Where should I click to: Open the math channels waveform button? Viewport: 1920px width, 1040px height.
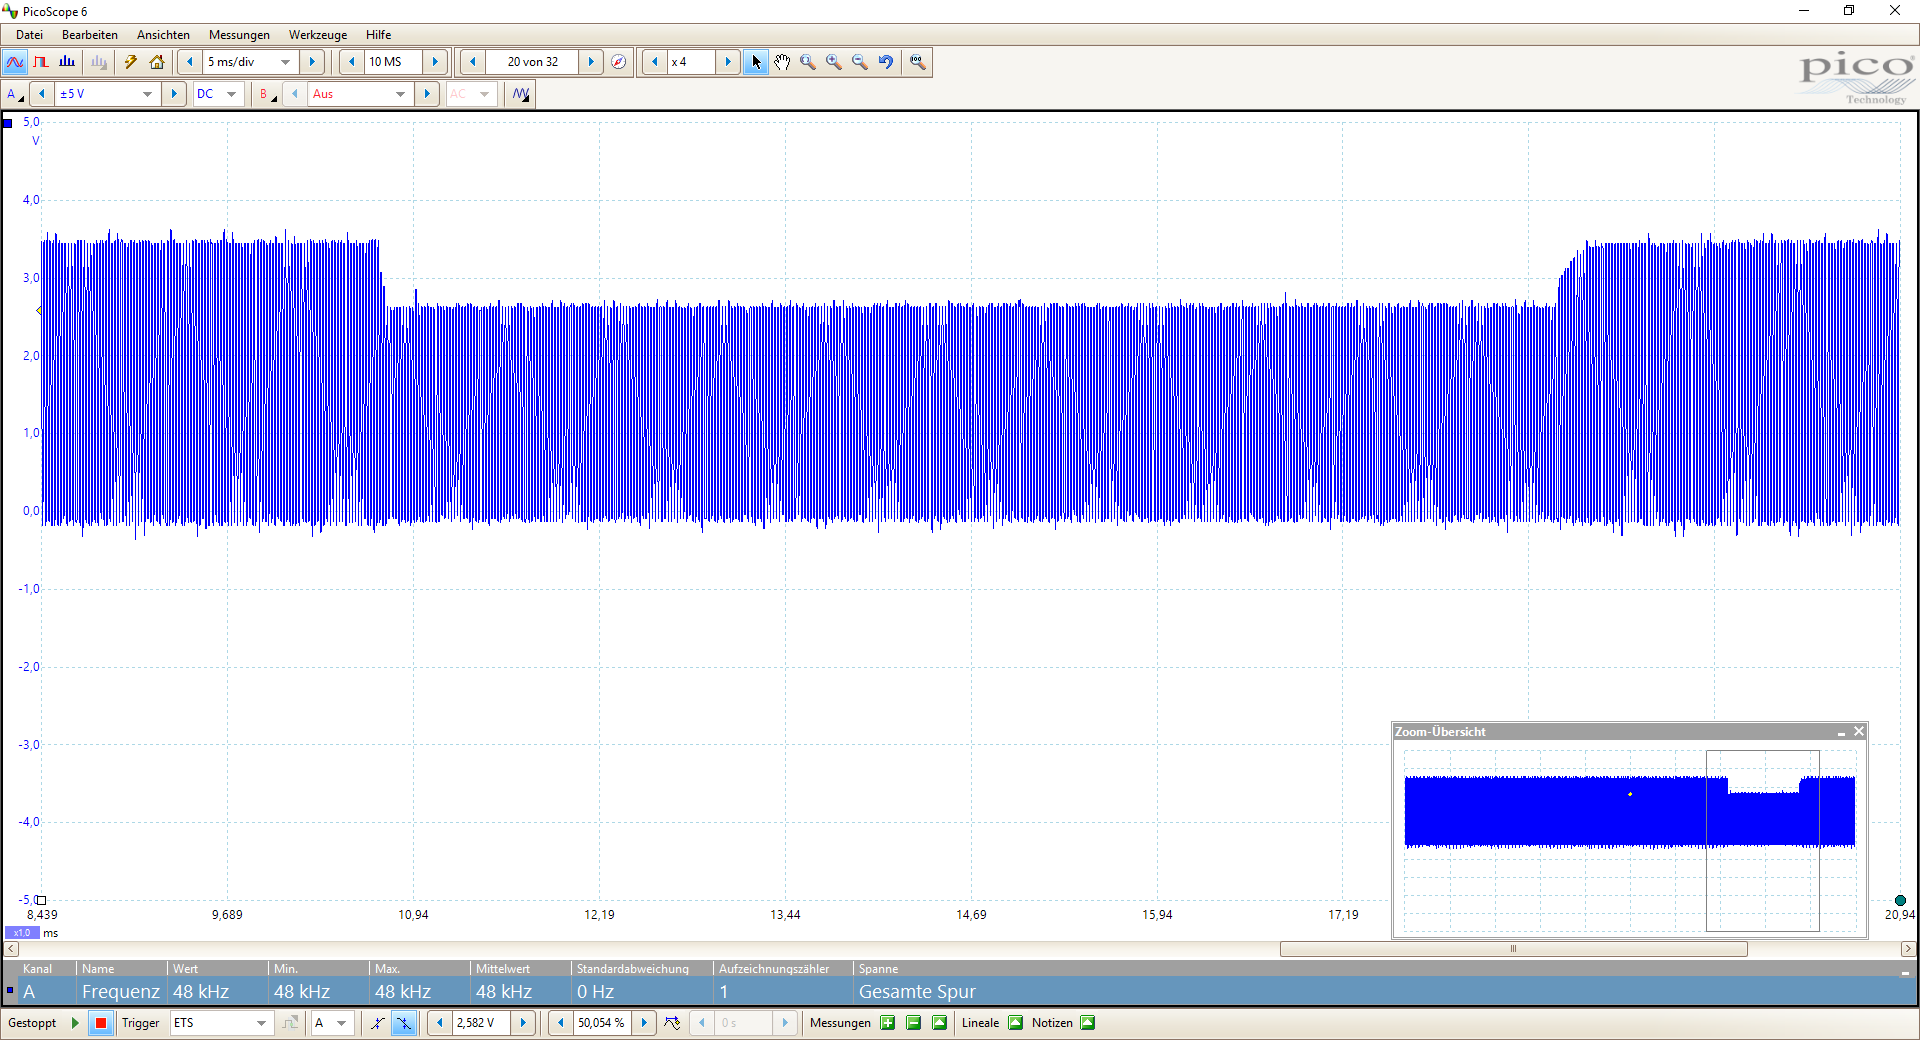pyautogui.click(x=521, y=94)
